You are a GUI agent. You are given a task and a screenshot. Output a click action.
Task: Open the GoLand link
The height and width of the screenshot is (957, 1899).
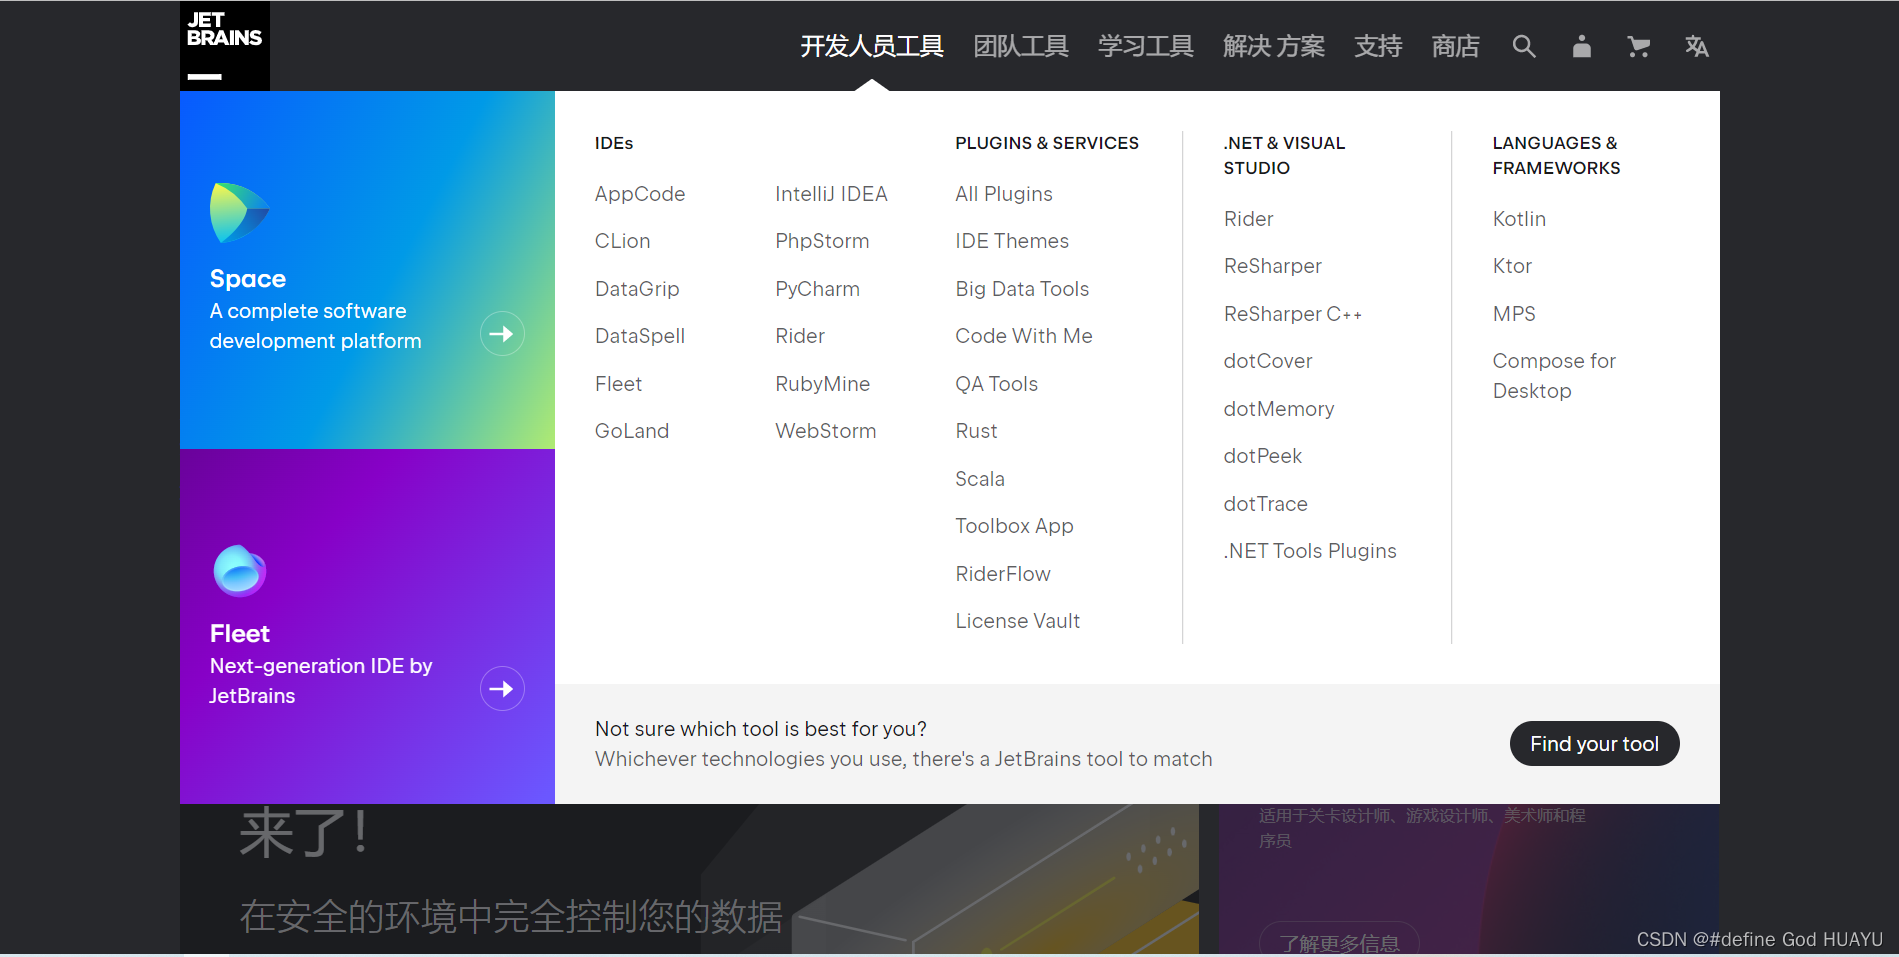point(632,431)
